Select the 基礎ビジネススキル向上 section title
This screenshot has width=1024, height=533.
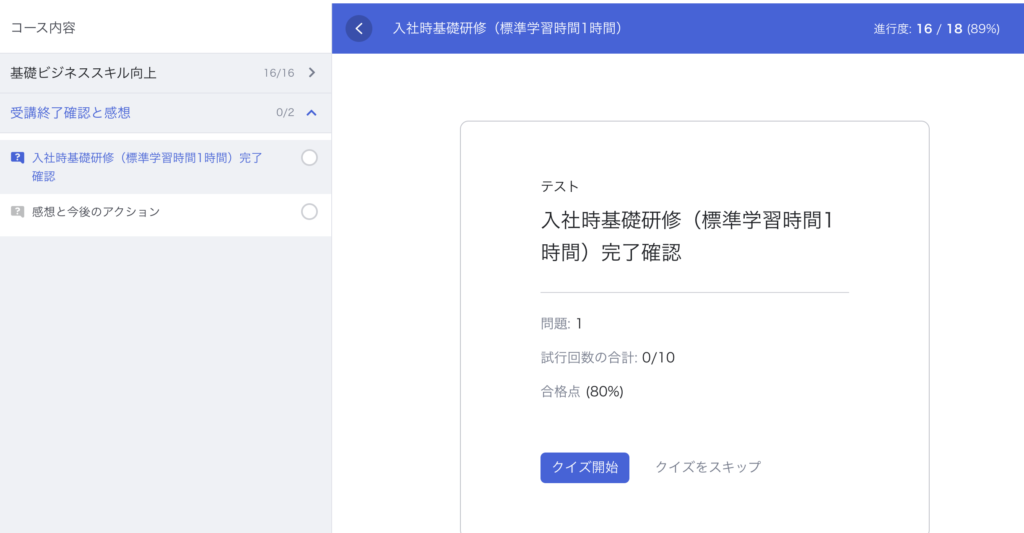[x=83, y=73]
